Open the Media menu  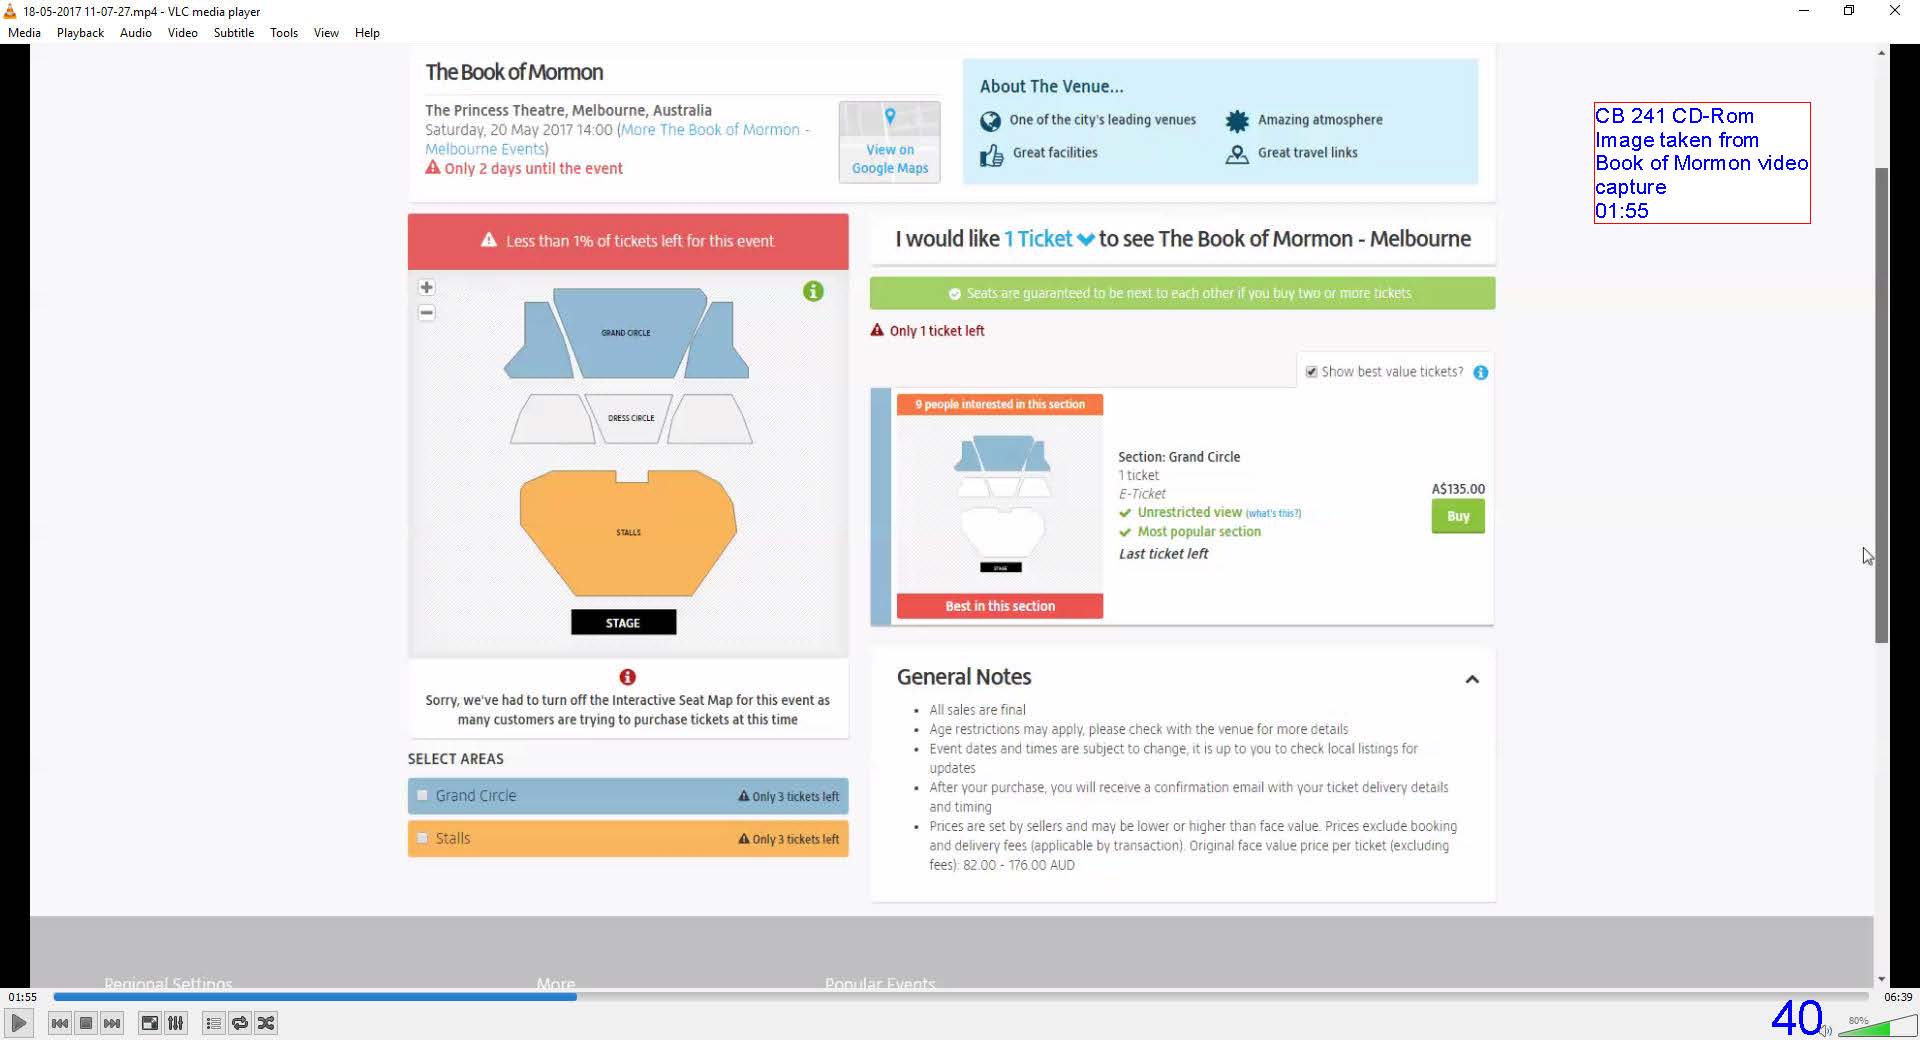click(24, 33)
